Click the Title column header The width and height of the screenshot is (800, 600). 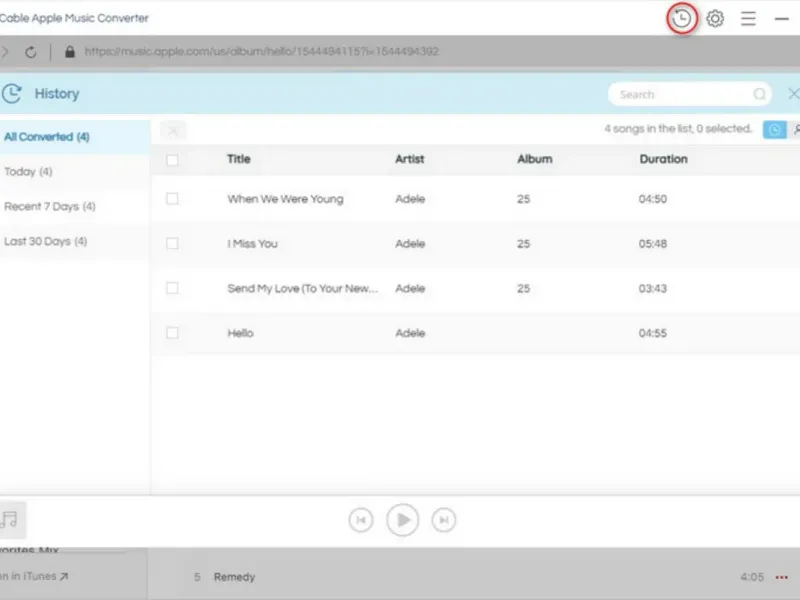point(239,159)
